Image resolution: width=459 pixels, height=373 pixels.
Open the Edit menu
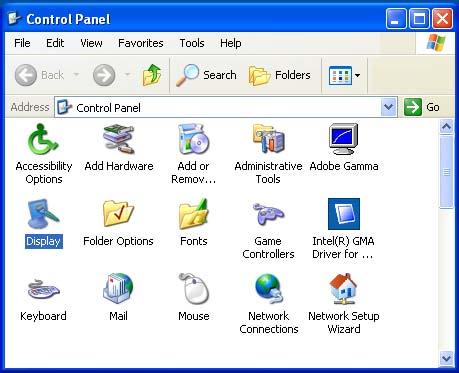[55, 43]
